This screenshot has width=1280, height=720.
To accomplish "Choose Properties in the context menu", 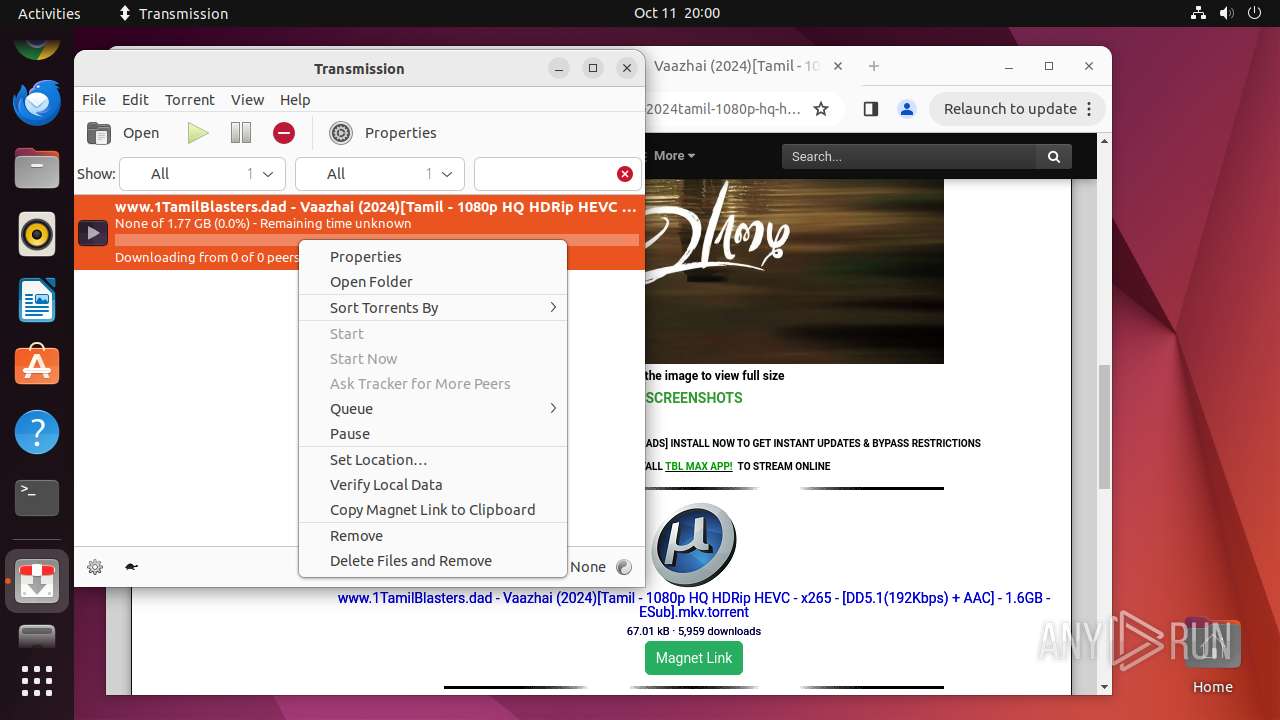I will coord(433,257).
